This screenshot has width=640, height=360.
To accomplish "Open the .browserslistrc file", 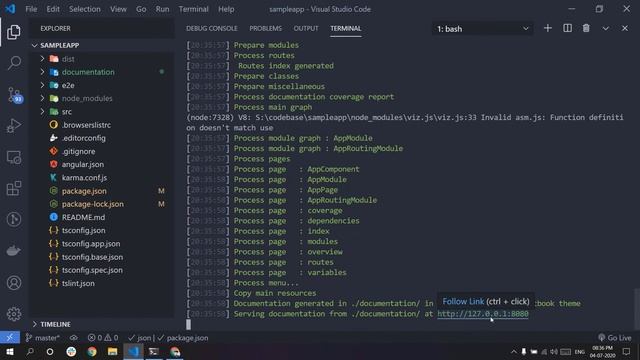I will 86,125.
